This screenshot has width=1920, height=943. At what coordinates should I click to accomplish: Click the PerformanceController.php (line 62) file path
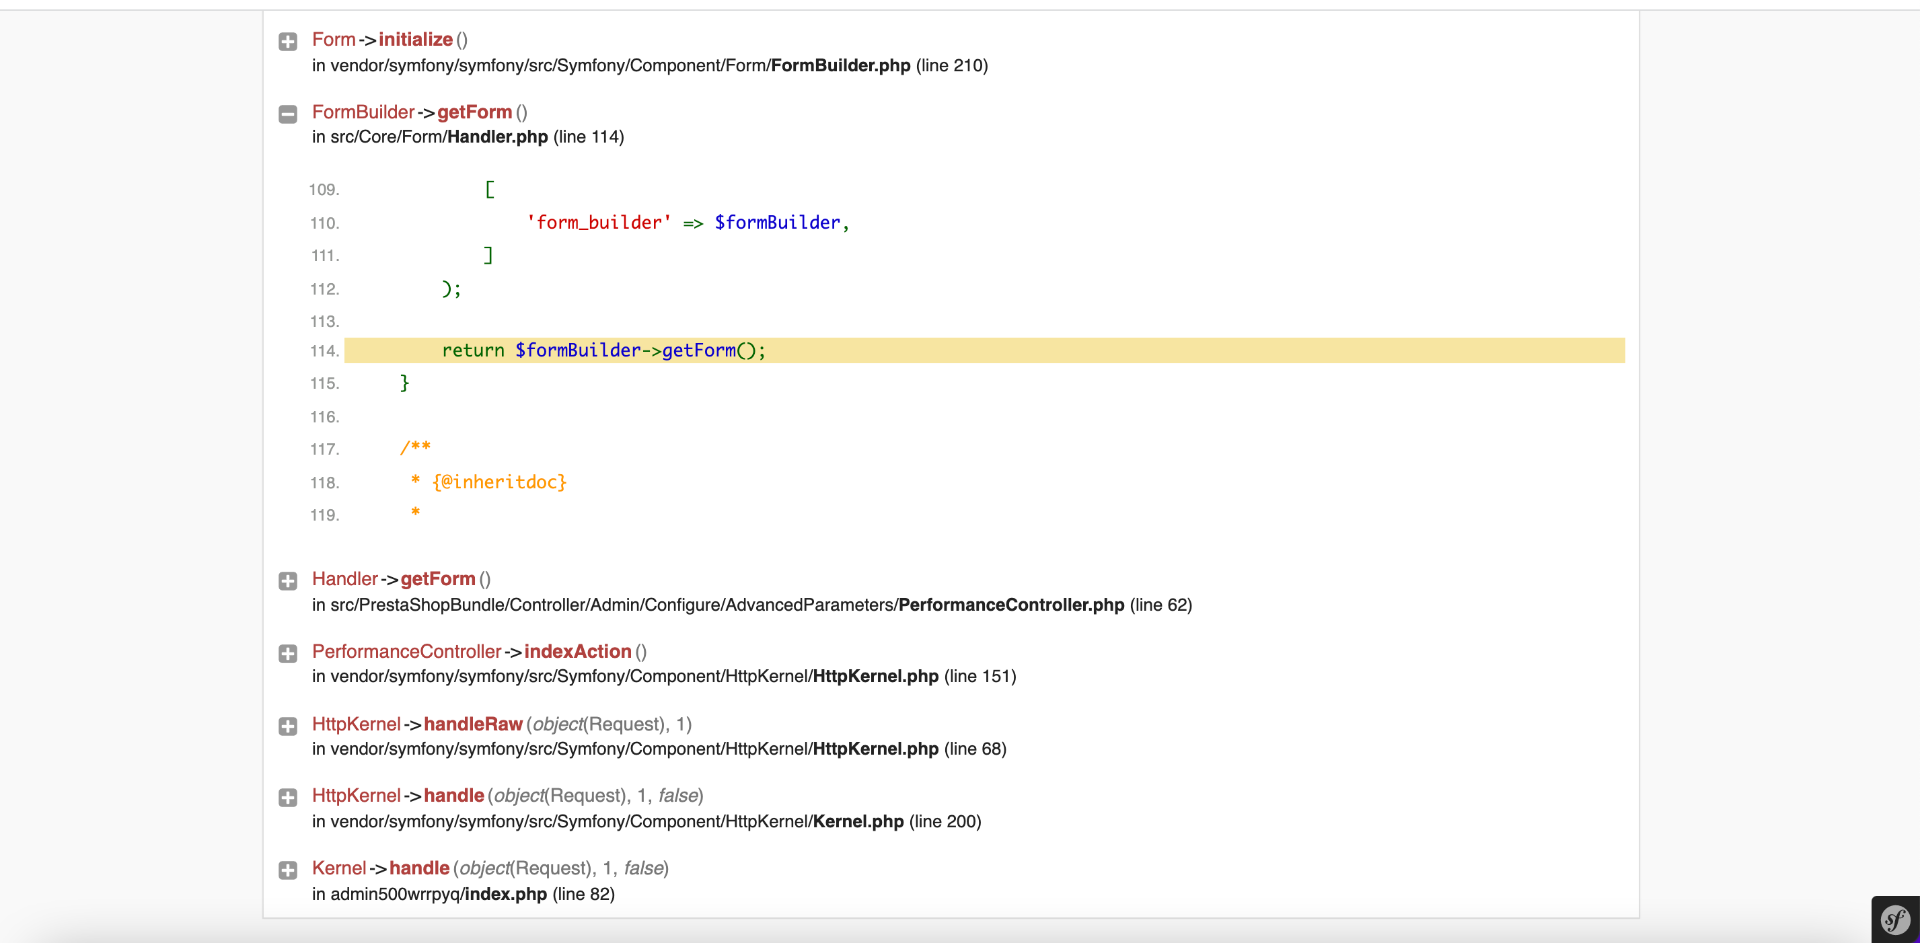click(x=752, y=605)
